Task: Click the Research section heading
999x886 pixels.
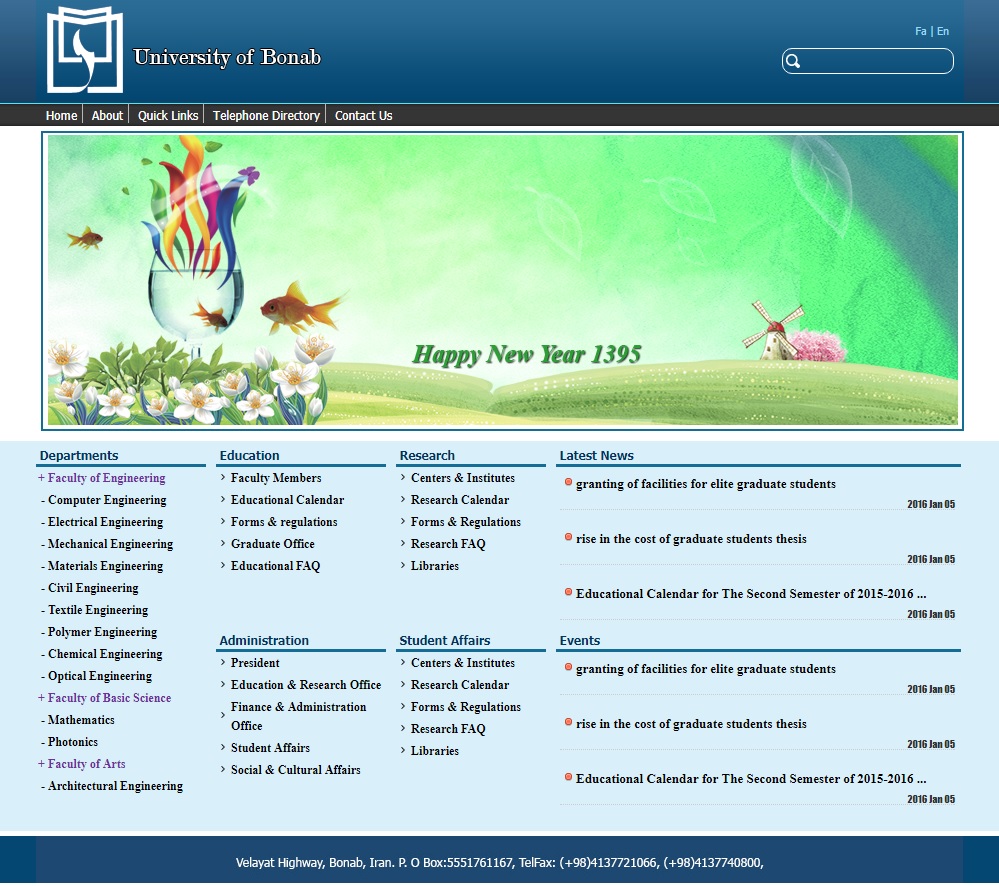Action: pos(427,455)
